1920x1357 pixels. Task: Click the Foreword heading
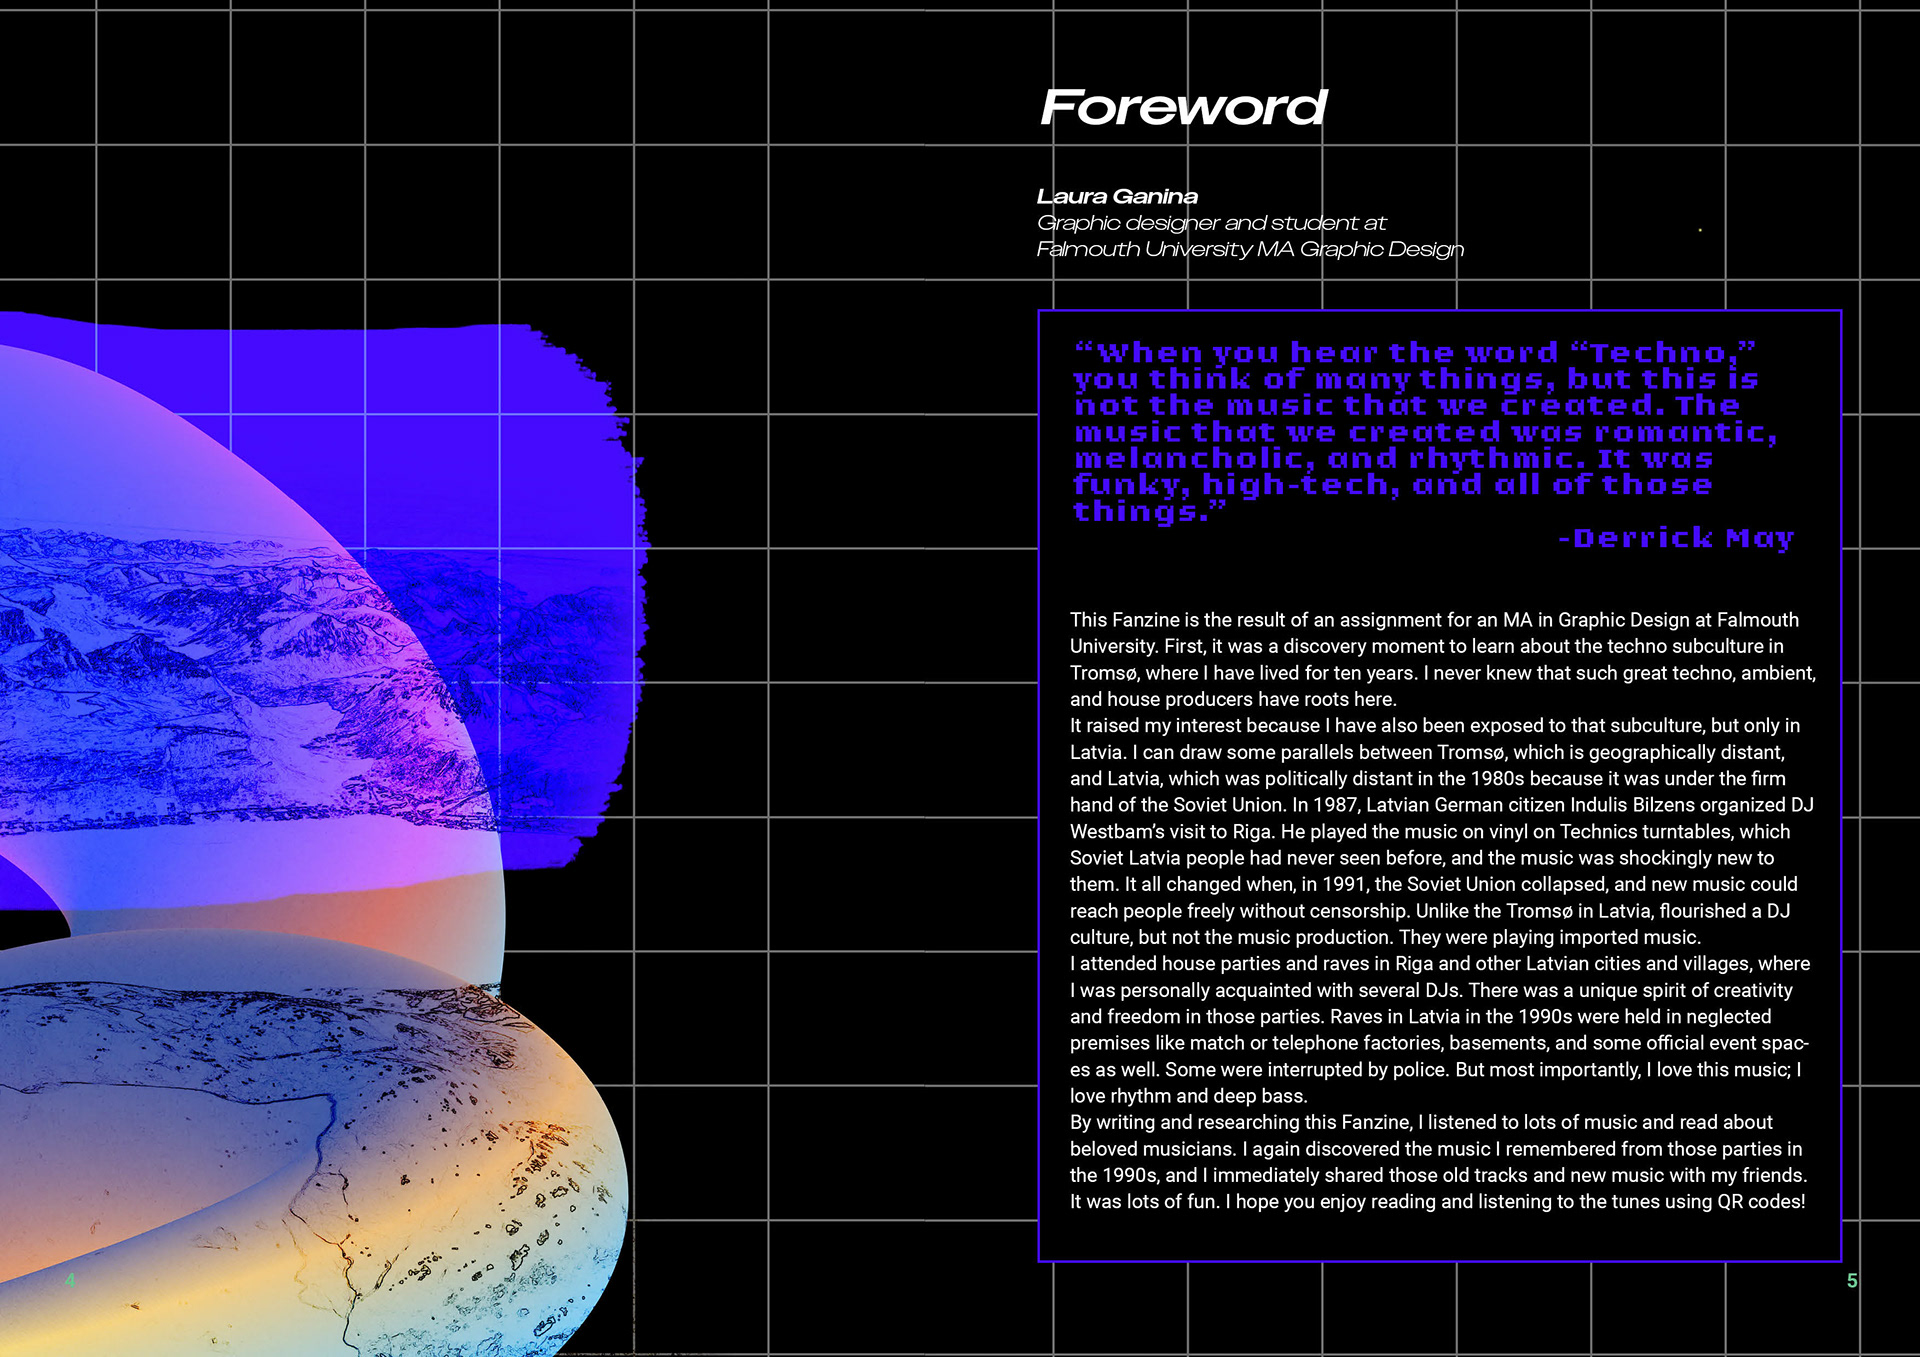coord(1184,108)
